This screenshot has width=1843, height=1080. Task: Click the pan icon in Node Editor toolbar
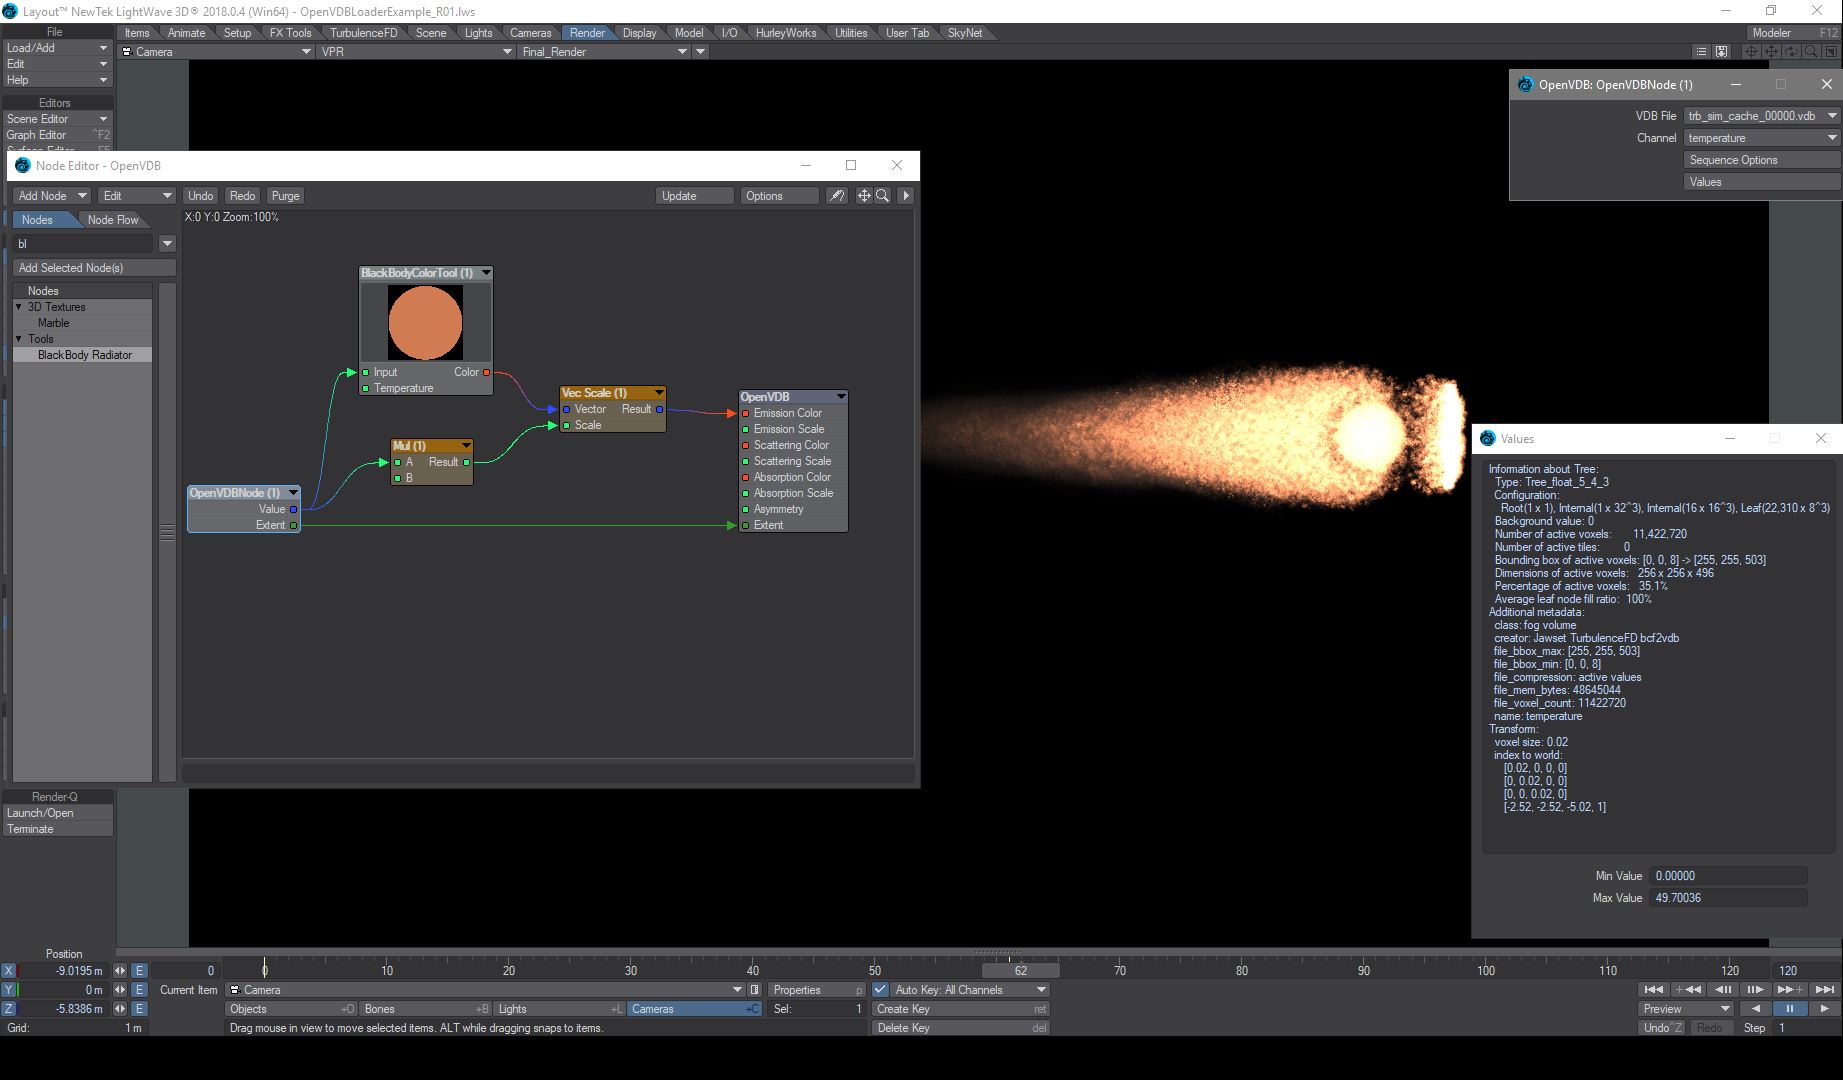[x=864, y=196]
